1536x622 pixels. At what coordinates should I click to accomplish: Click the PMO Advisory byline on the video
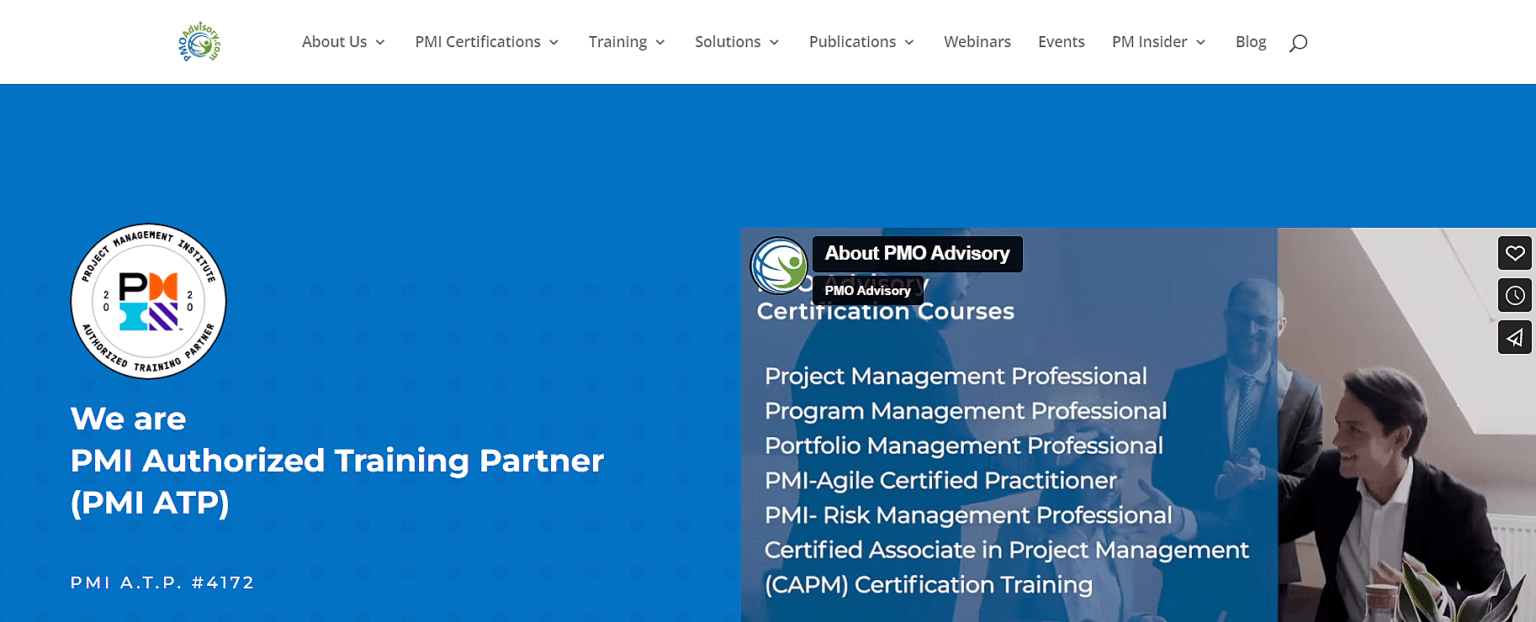pos(866,290)
